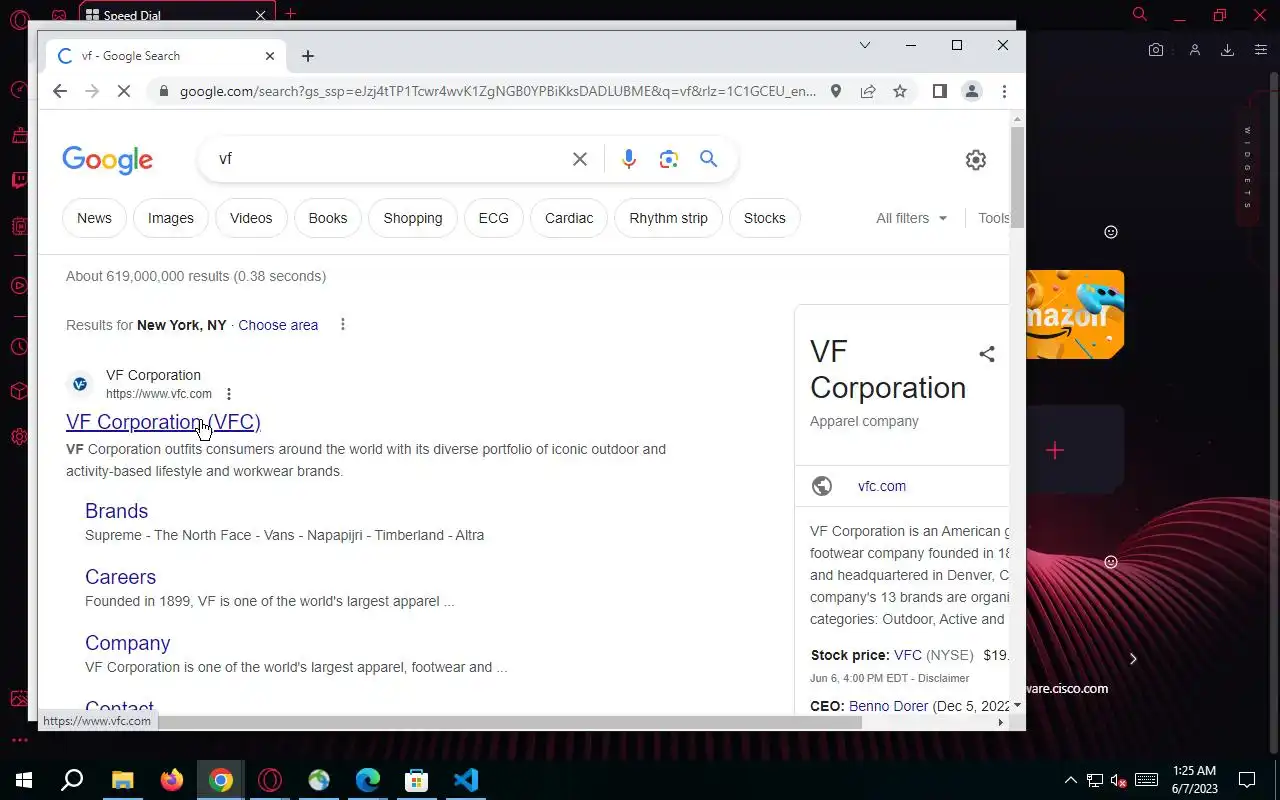Submit search with magnifier icon

(x=708, y=159)
